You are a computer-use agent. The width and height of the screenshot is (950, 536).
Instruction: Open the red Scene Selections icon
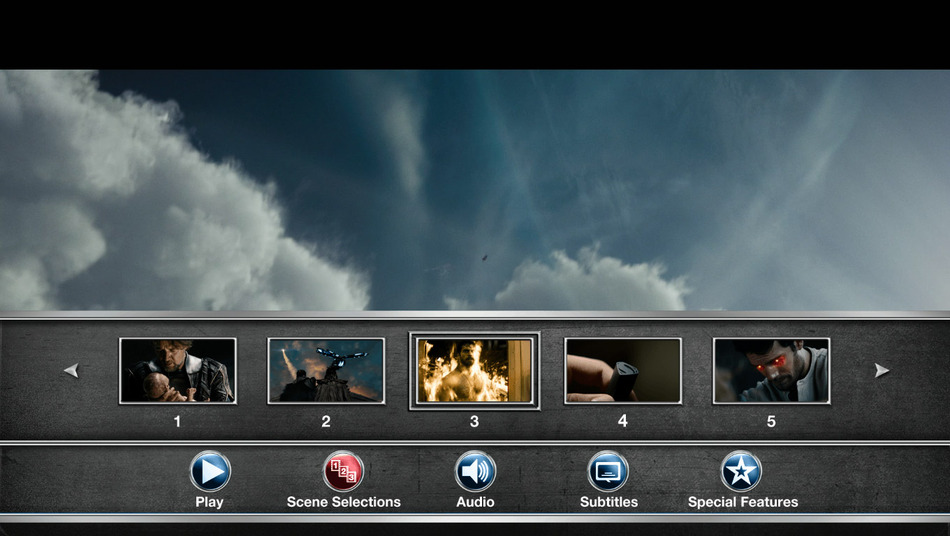343,471
